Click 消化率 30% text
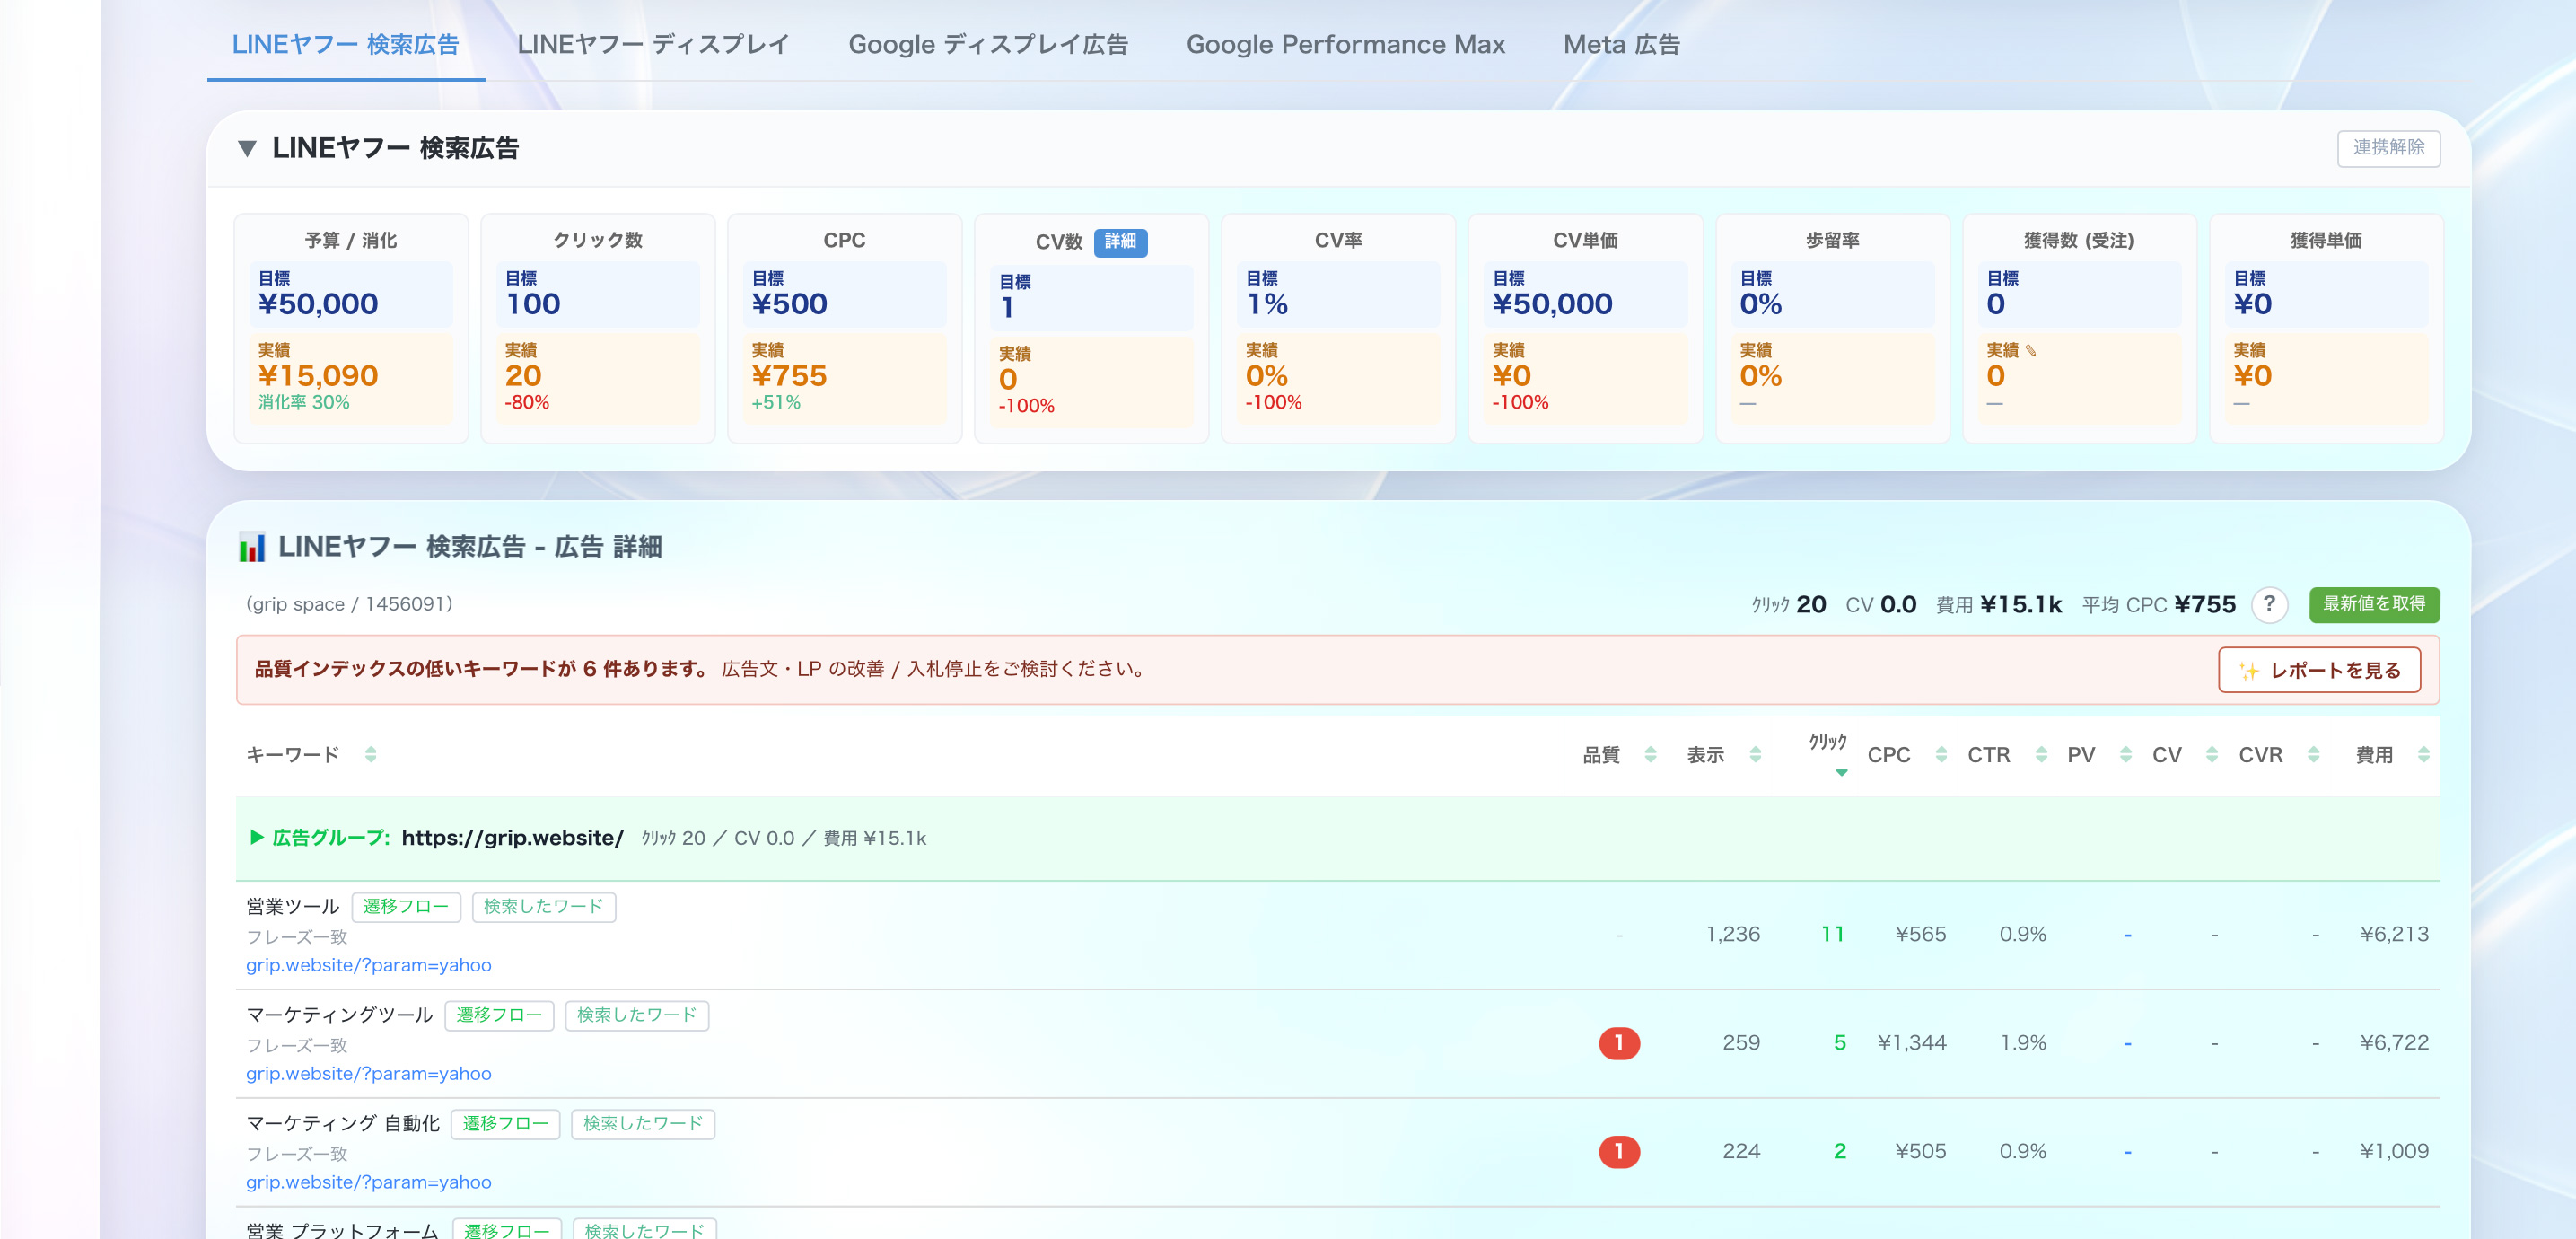Viewport: 2576px width, 1239px height. 304,403
